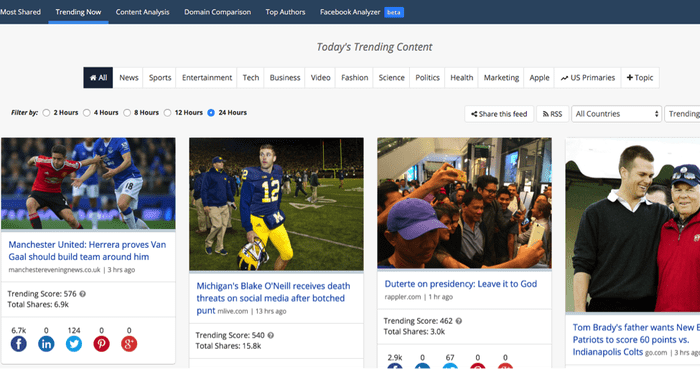Open the US Primaries topic
Viewport: 700px width, 369px height.
tap(588, 78)
